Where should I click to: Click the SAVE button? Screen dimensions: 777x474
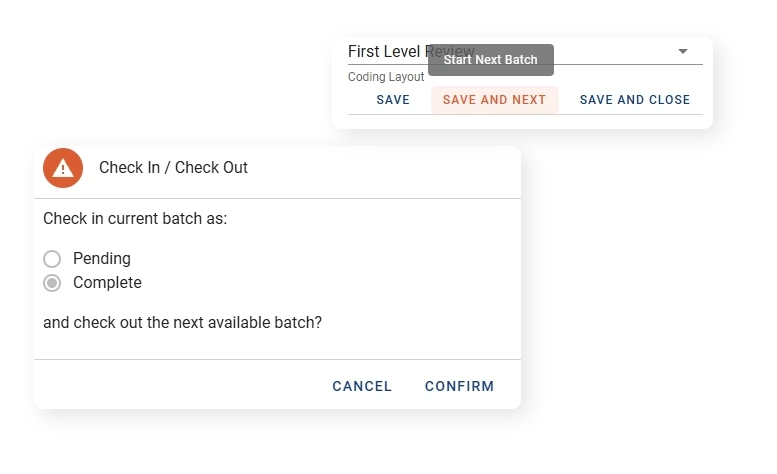coord(393,100)
